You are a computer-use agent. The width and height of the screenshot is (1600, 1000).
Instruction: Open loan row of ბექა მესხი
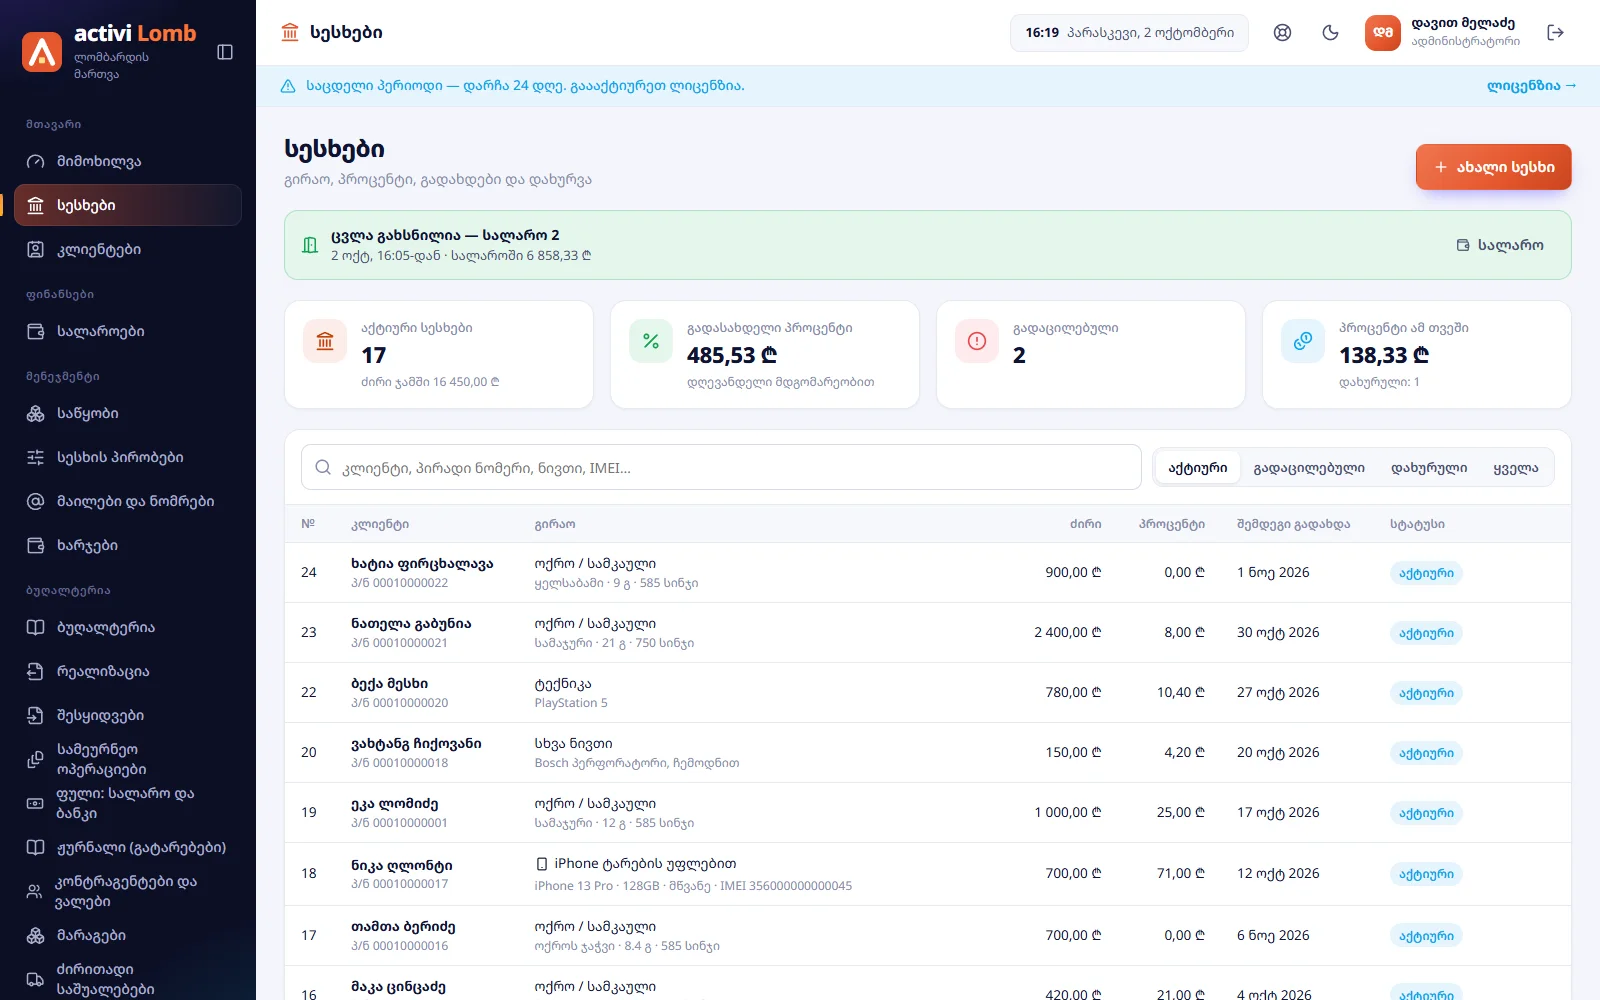pos(927,692)
